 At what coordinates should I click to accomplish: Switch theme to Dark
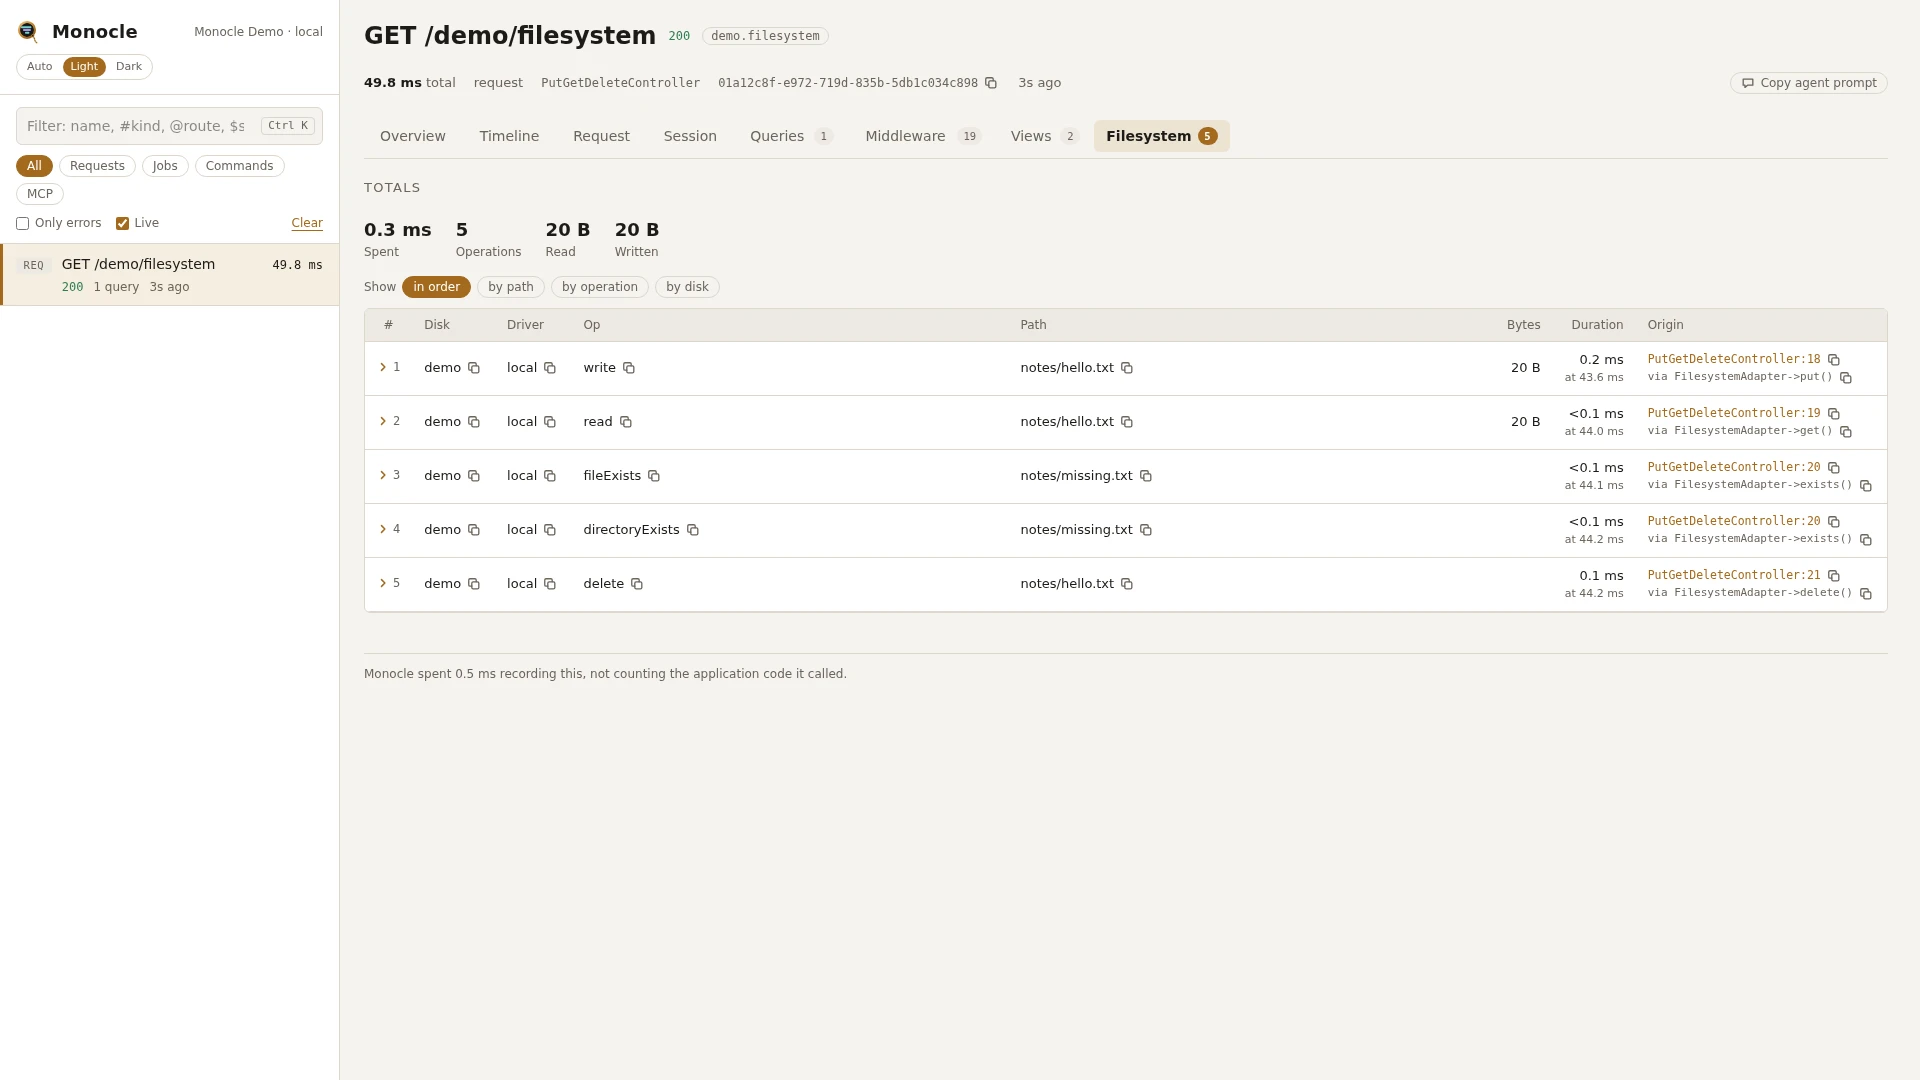pyautogui.click(x=129, y=67)
